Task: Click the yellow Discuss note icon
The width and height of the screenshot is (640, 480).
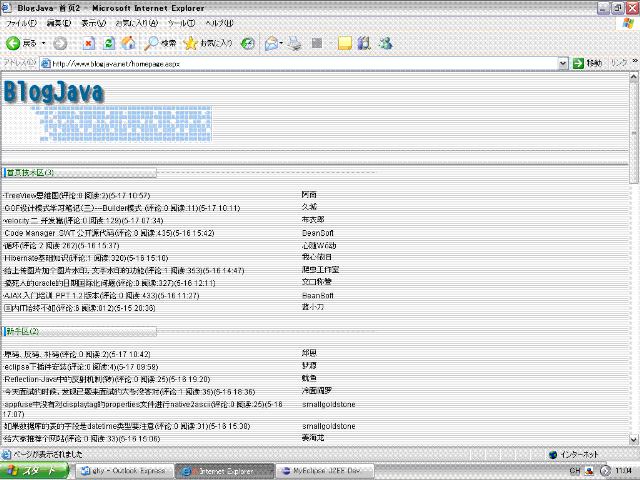Action: coord(344,43)
